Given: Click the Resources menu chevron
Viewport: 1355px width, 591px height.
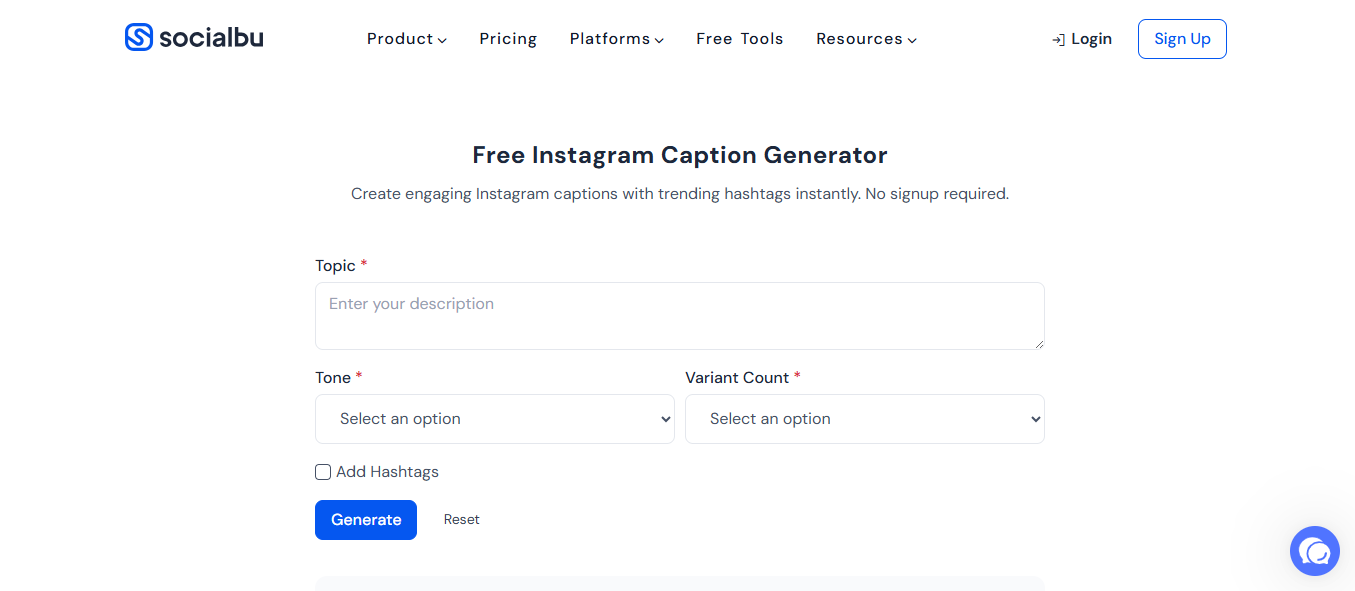Looking at the screenshot, I should (x=911, y=39).
